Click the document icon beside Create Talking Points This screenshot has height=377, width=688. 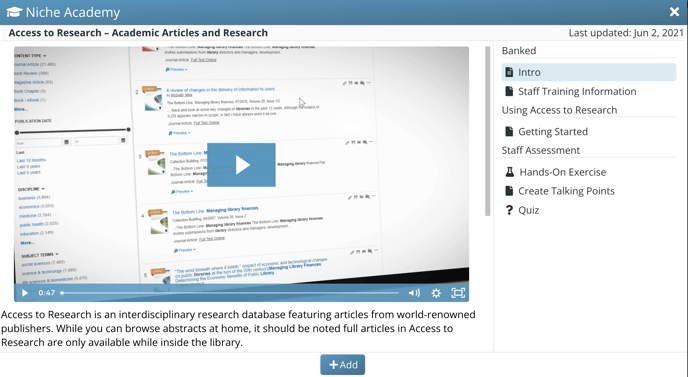(x=509, y=191)
